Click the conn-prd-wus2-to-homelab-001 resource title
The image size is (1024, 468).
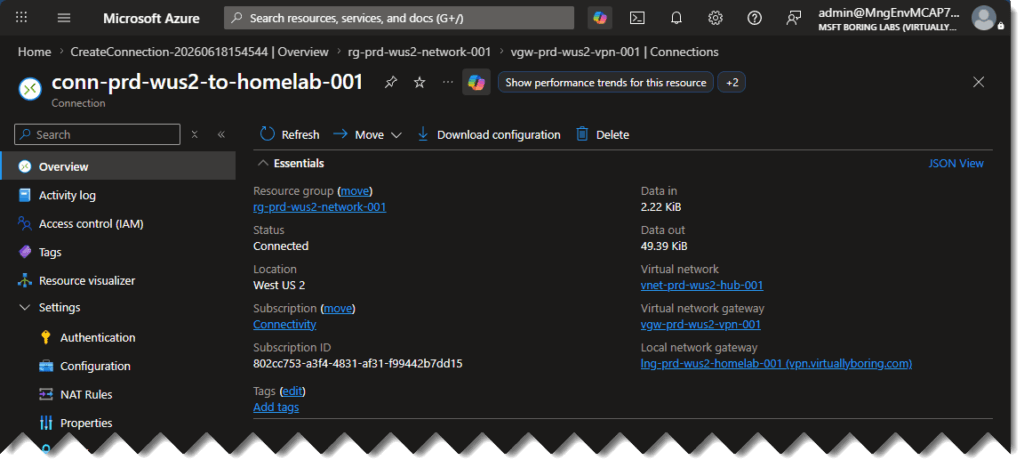coord(207,82)
